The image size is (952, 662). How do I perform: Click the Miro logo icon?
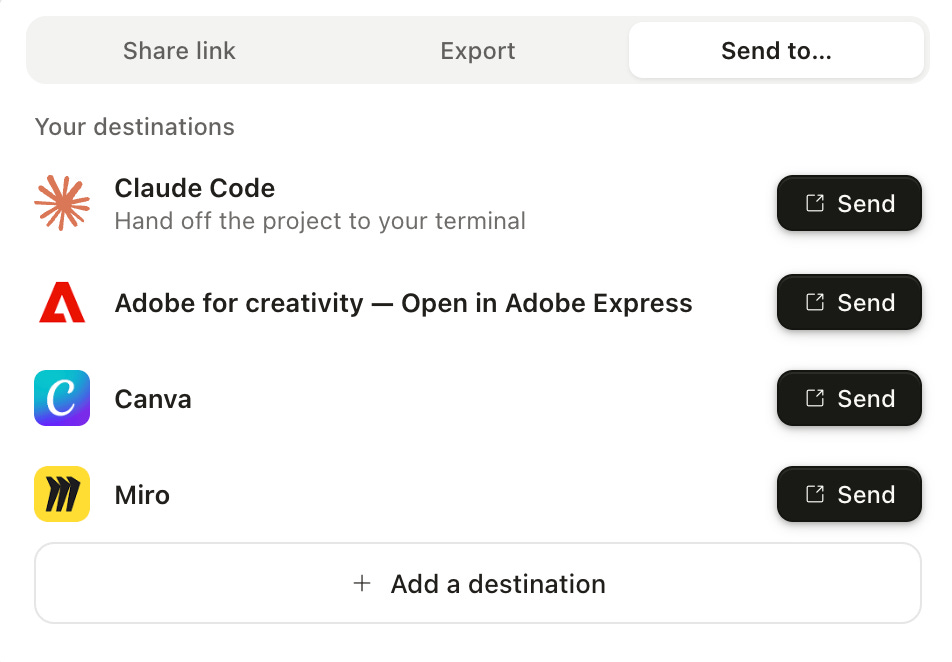click(x=62, y=494)
